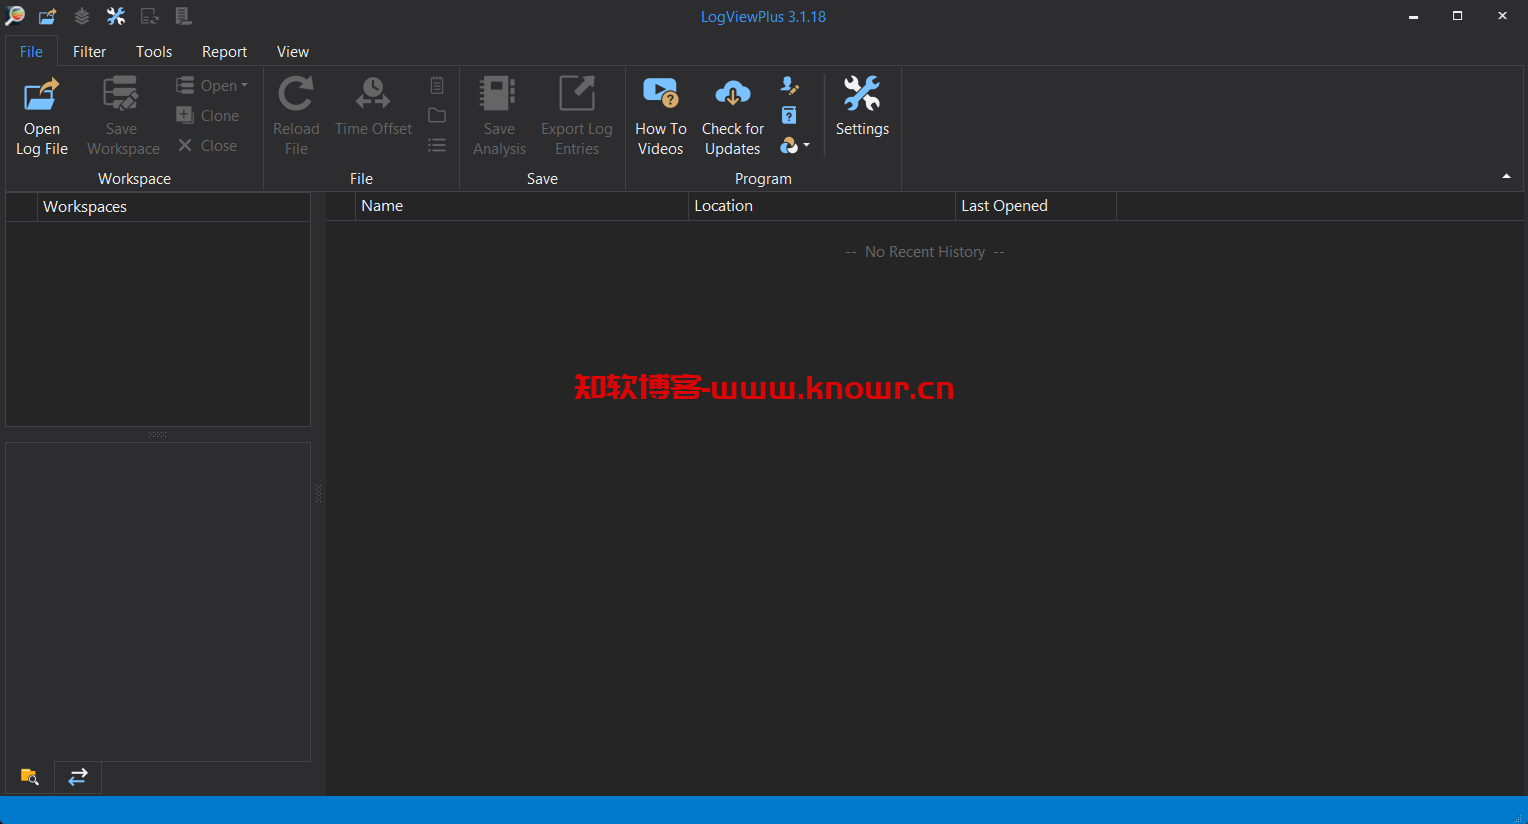Open the workspace Open dropdown
Screen dimensions: 1528x824
212,86
